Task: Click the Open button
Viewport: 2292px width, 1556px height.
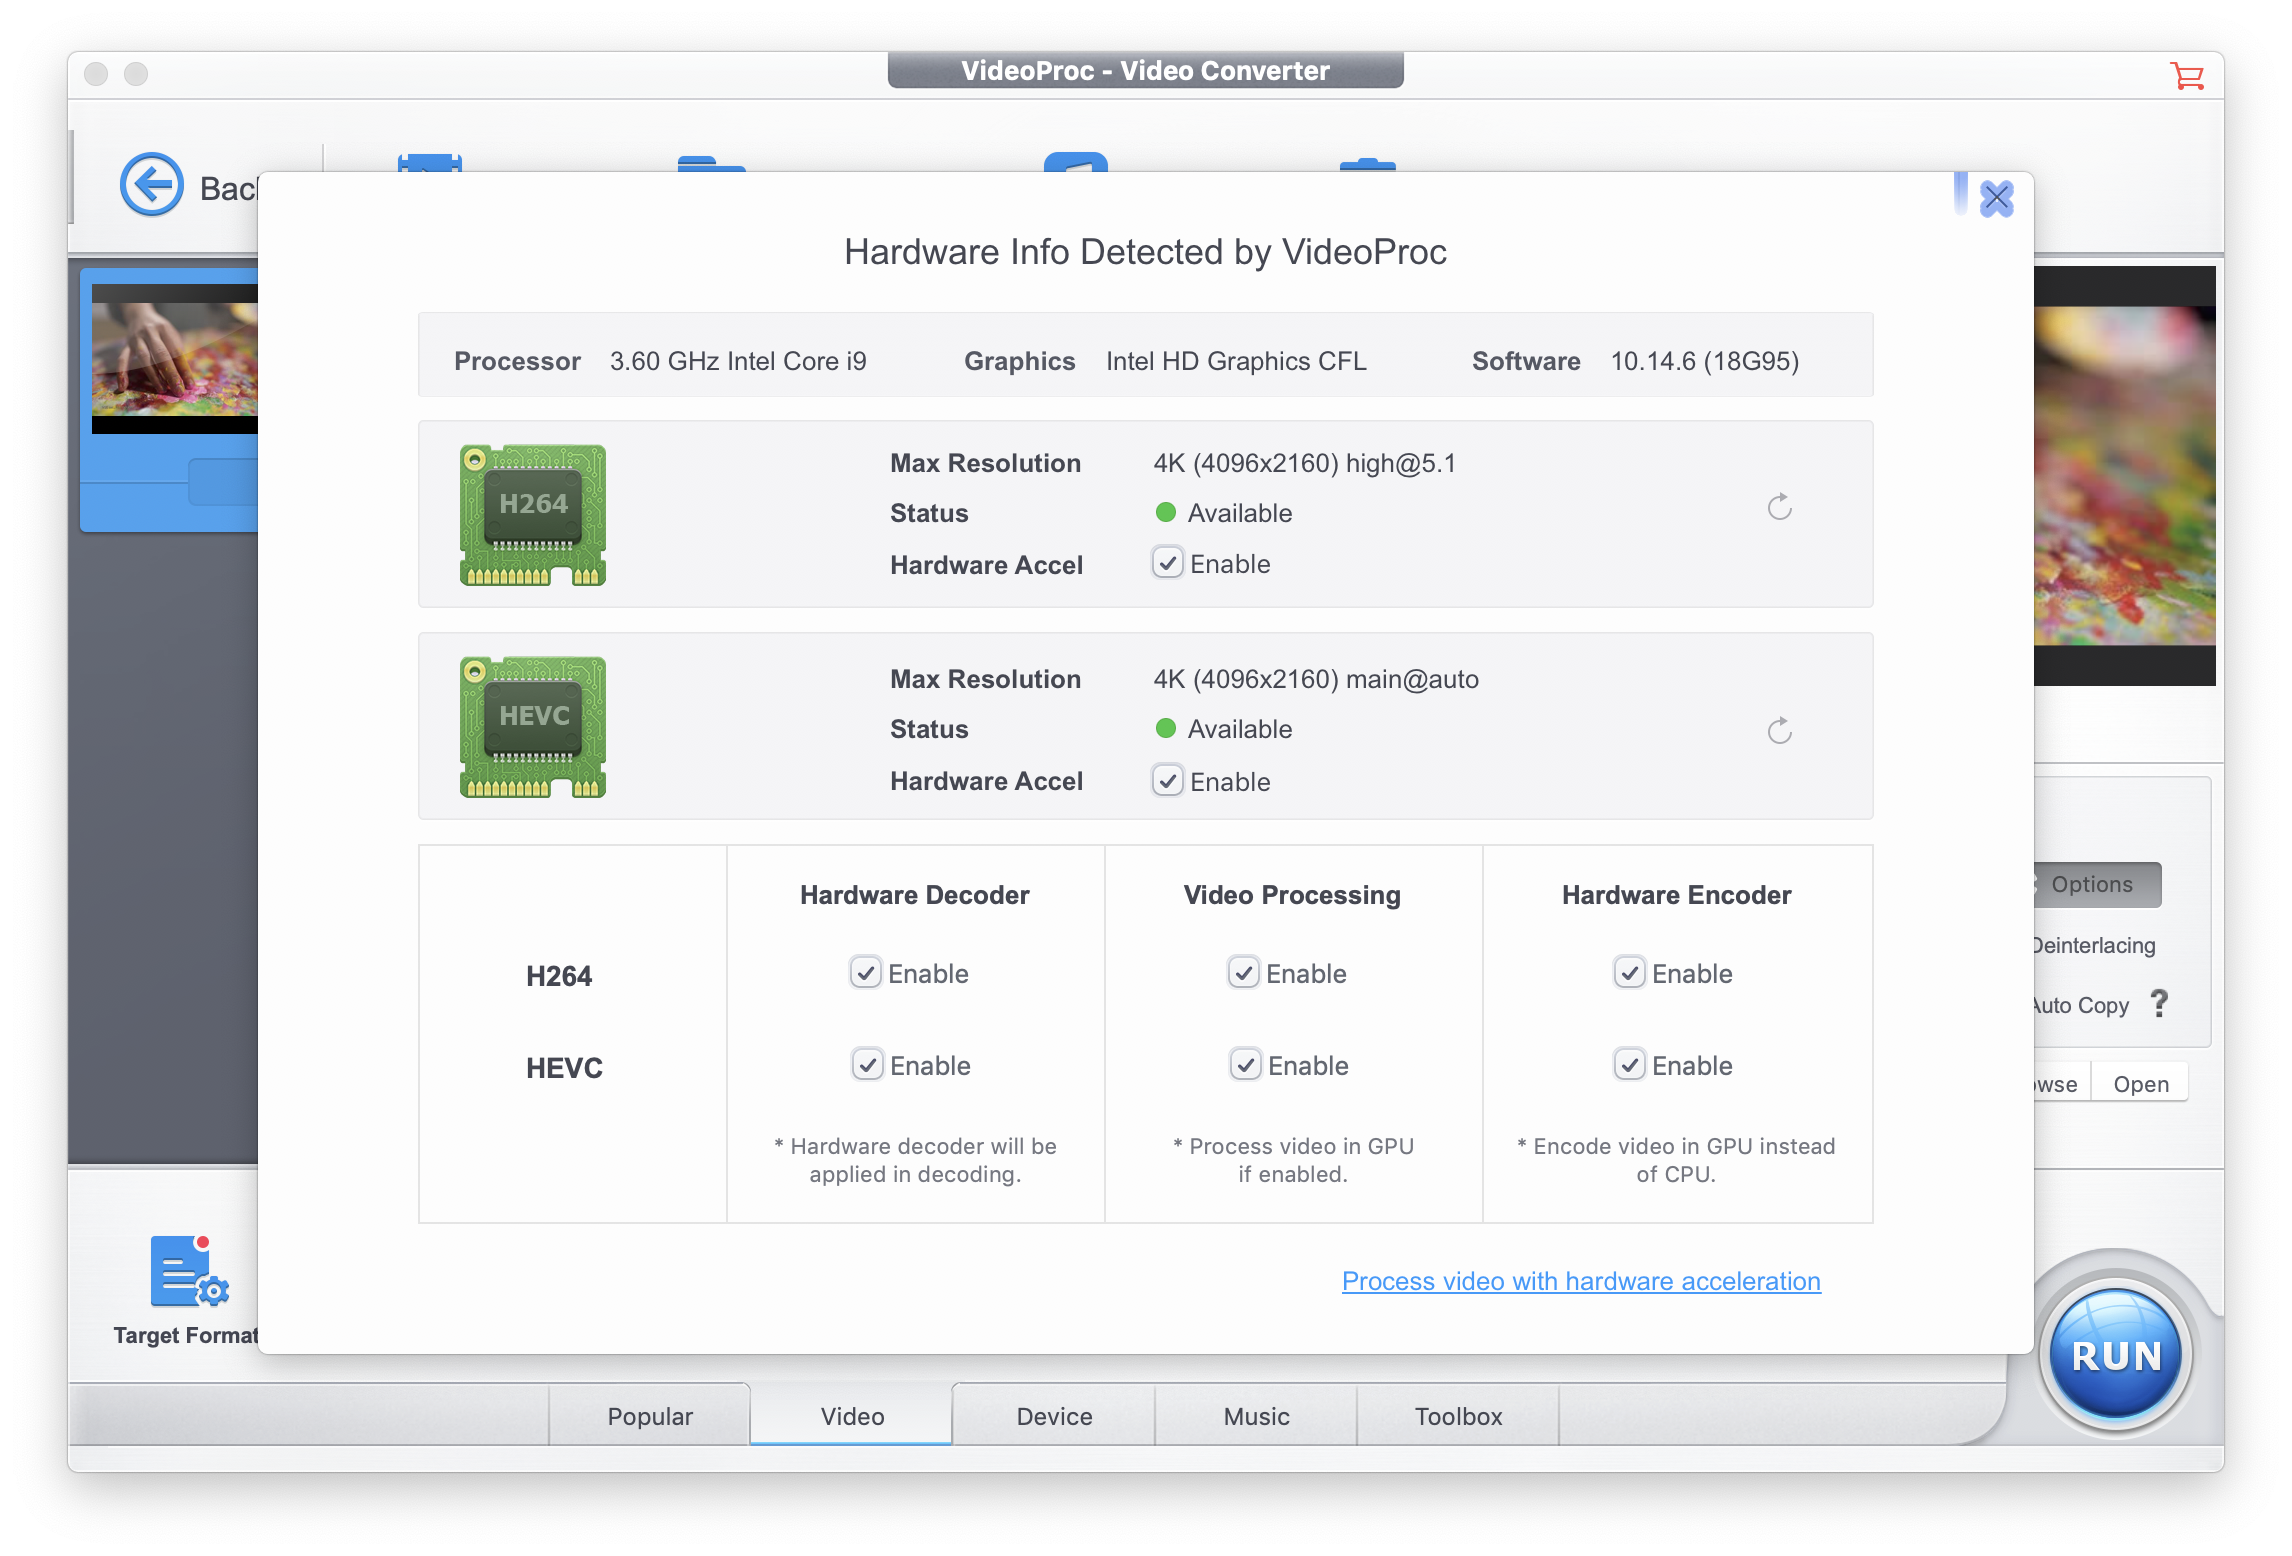Action: click(2141, 1084)
